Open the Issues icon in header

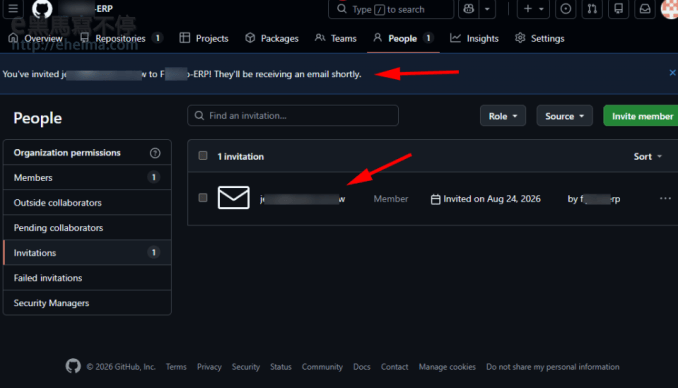tap(566, 9)
